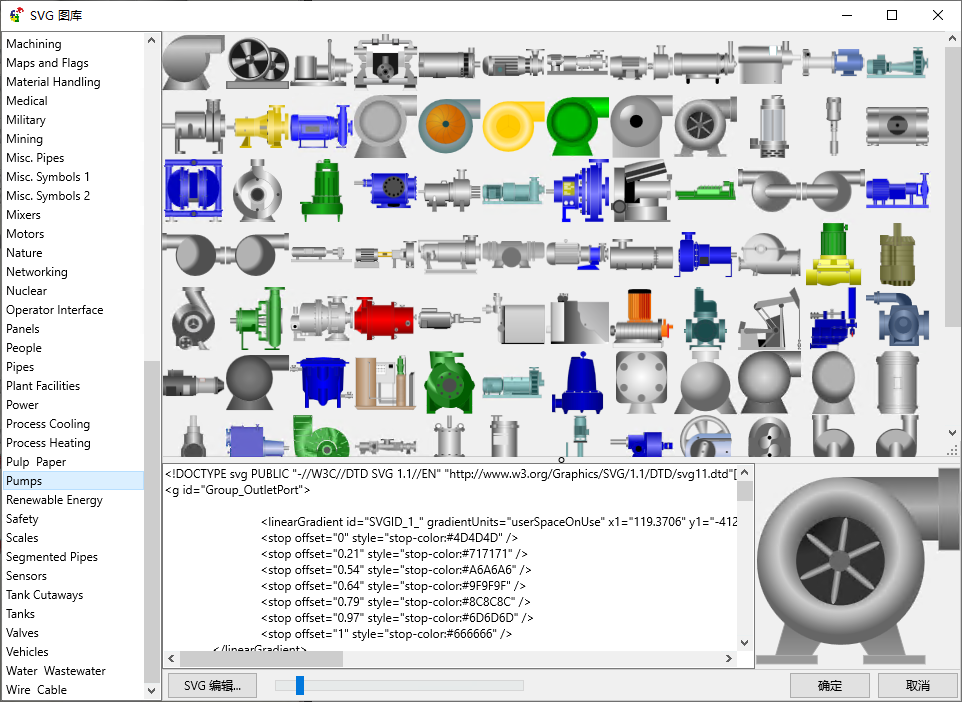Image resolution: width=962 pixels, height=702 pixels.
Task: Select the Sensors category
Action: pos(26,577)
